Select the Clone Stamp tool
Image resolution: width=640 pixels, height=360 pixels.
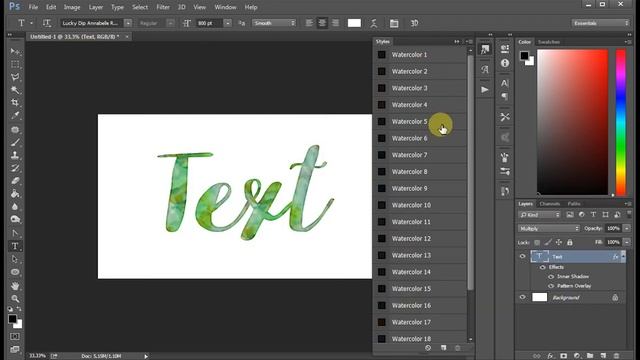click(15, 155)
